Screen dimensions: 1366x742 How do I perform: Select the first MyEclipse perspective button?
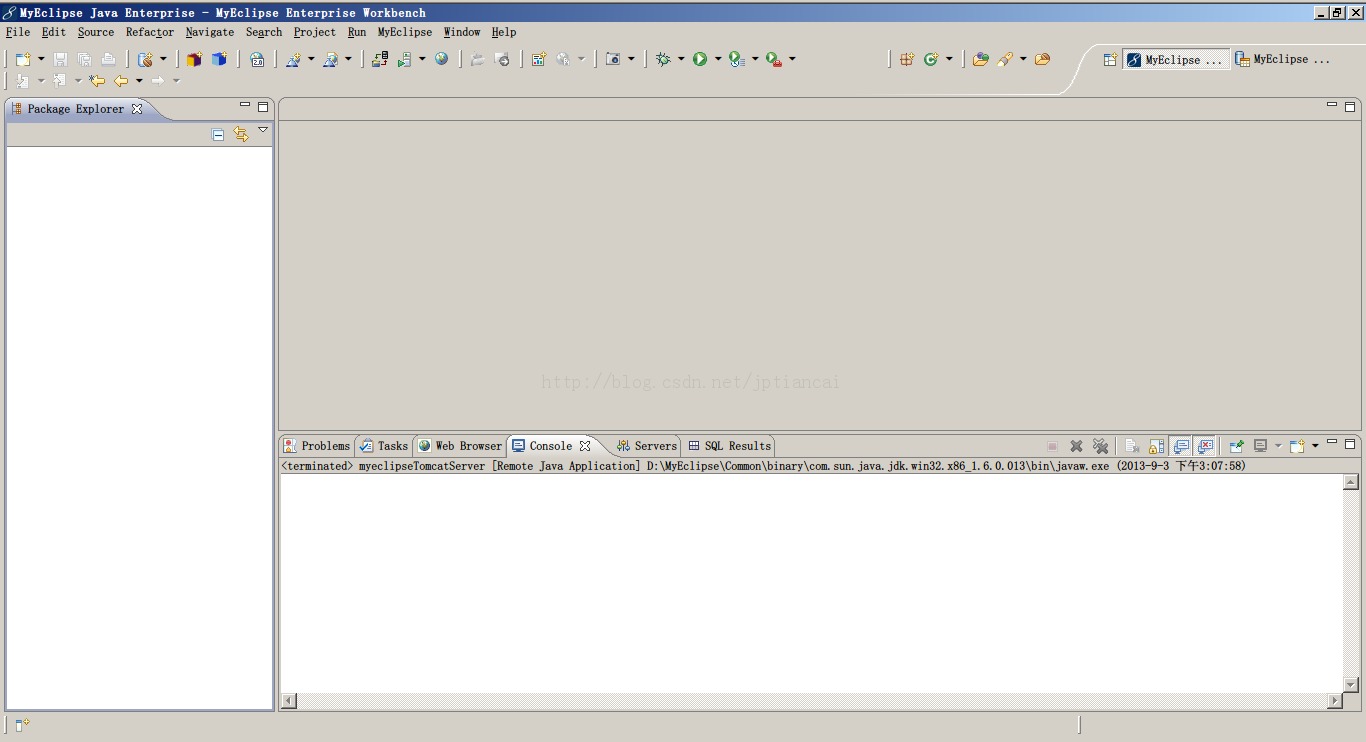[x=1176, y=60]
